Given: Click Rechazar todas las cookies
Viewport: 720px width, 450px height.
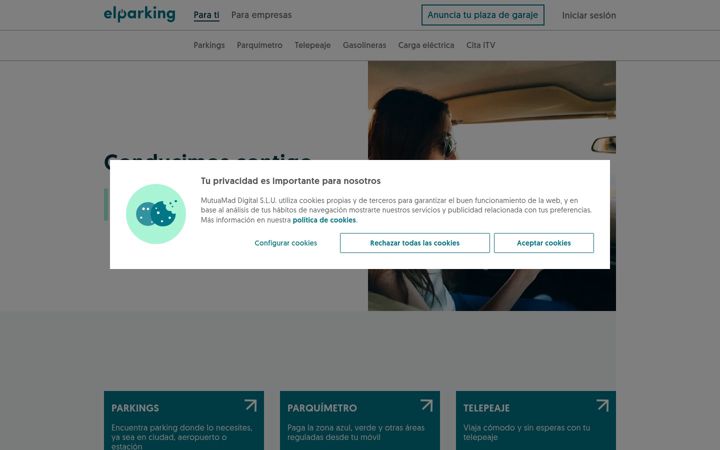Looking at the screenshot, I should [415, 243].
